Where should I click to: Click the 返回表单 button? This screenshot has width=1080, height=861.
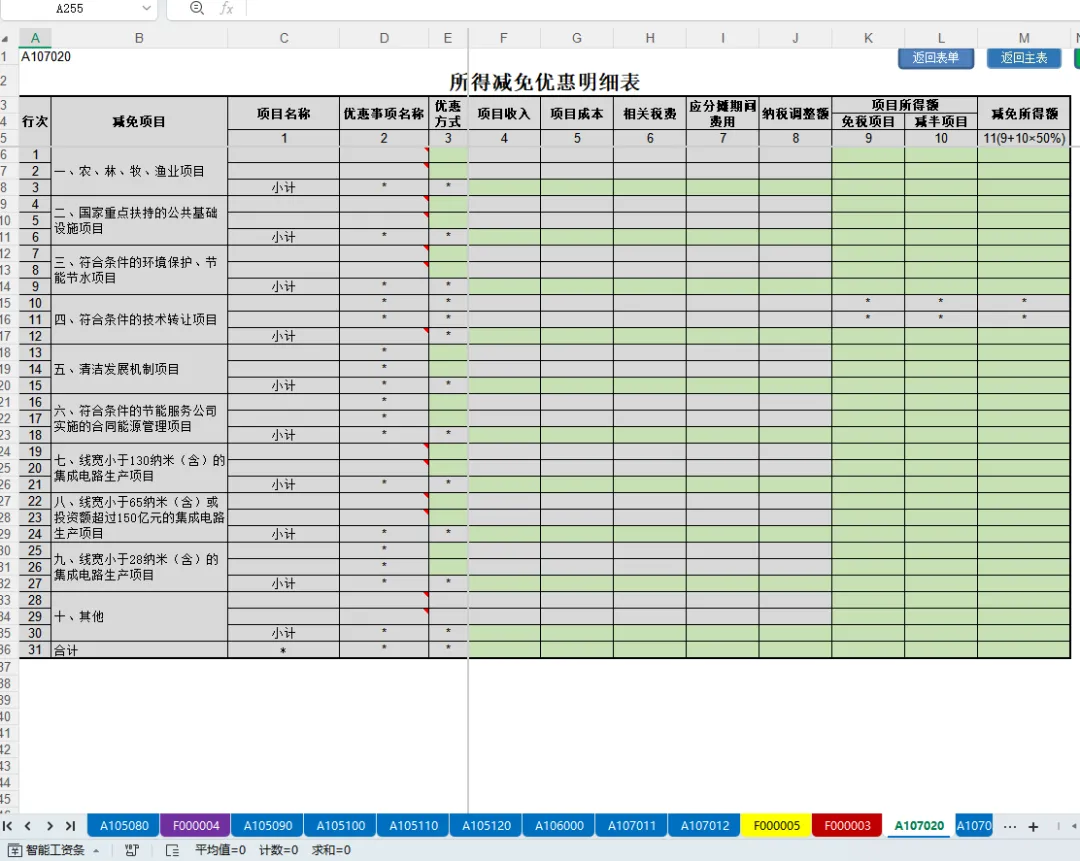[x=935, y=58]
